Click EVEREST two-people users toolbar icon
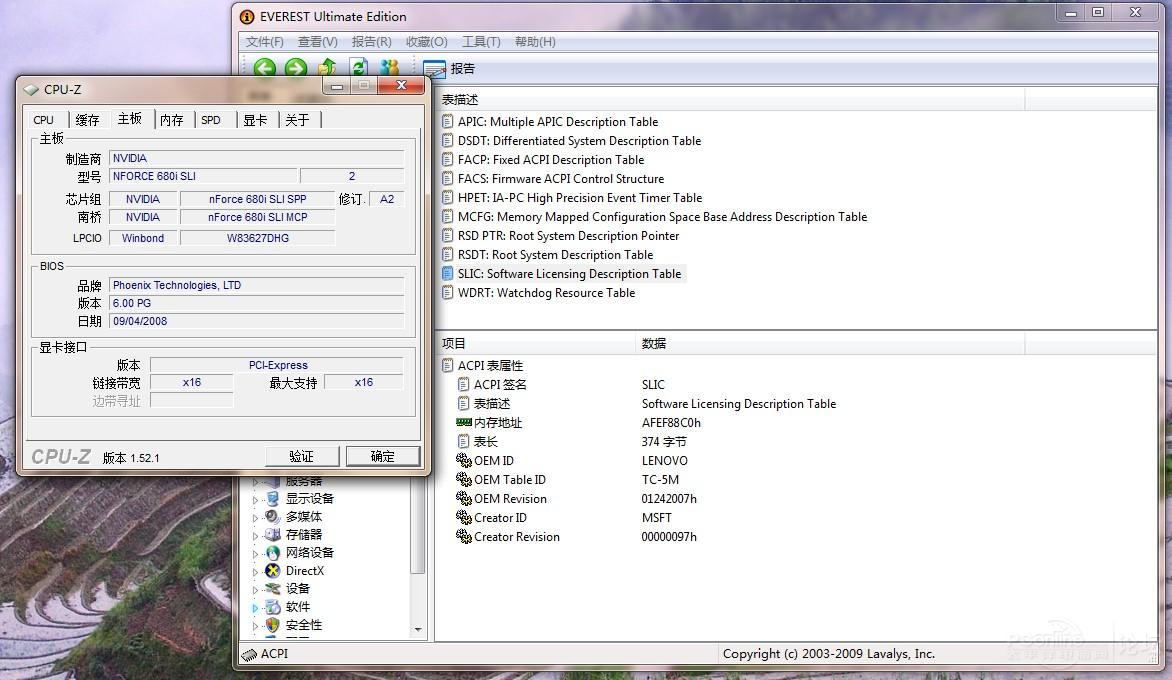This screenshot has width=1172, height=680. (x=389, y=68)
